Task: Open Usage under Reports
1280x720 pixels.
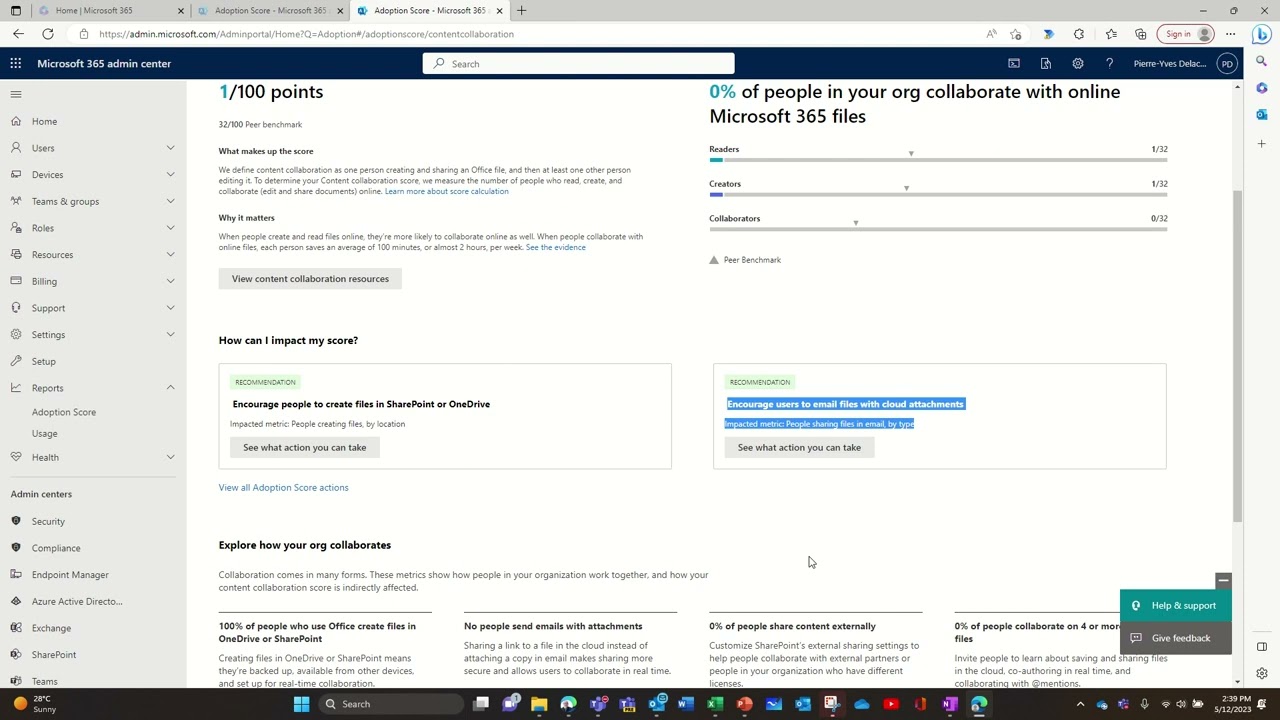Action: point(44,433)
